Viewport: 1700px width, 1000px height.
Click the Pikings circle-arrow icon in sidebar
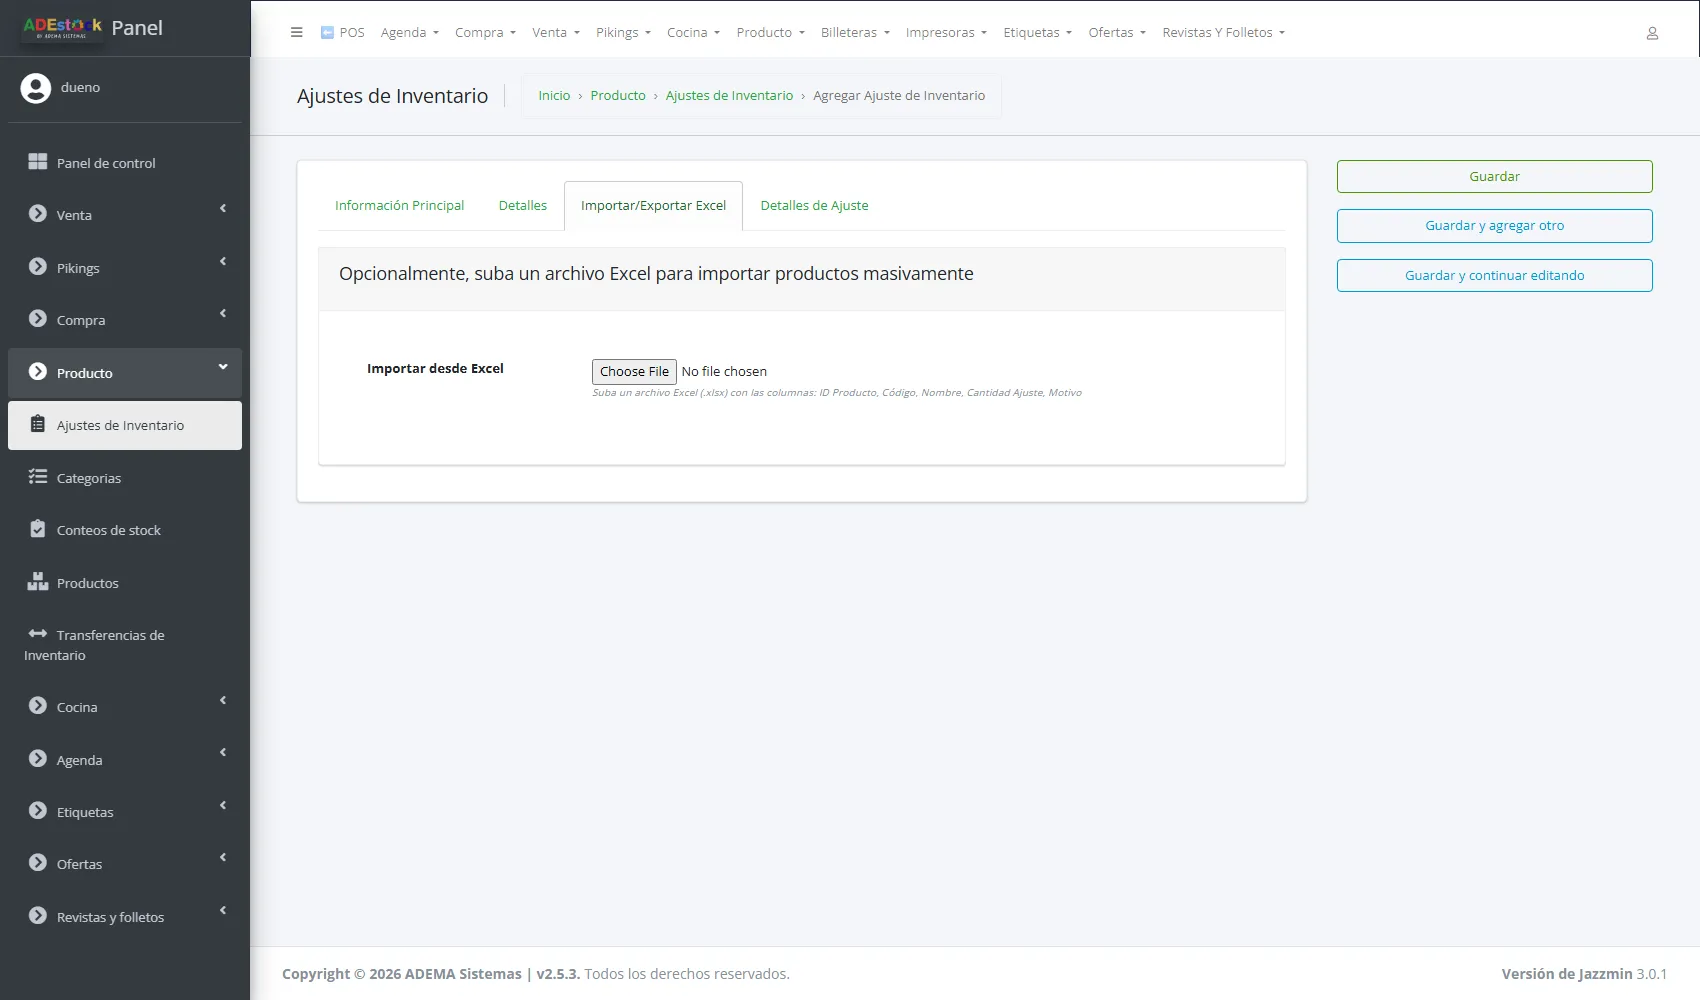pyautogui.click(x=38, y=267)
